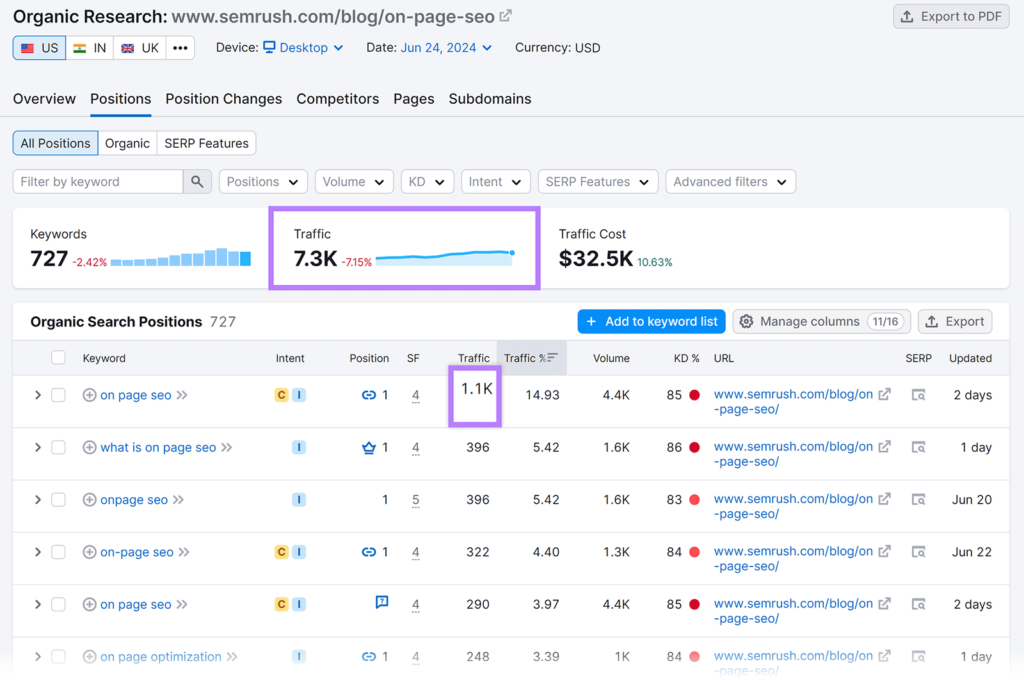The height and width of the screenshot is (681, 1024).
Task: Sort by the Volume column header
Action: 611,358
